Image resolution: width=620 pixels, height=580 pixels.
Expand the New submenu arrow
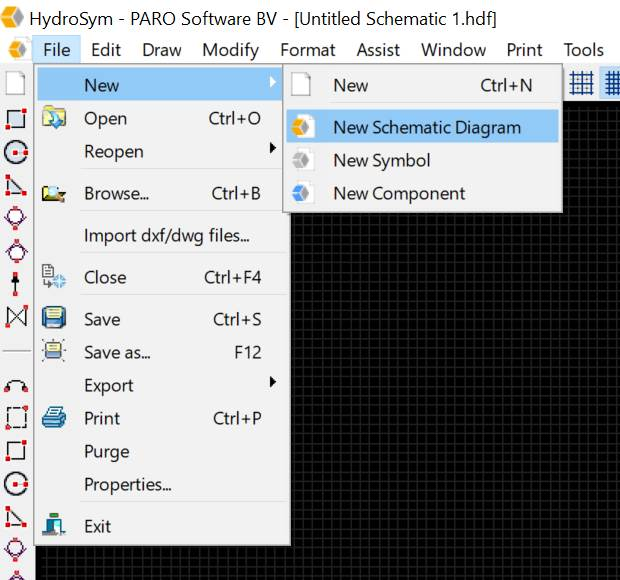[x=272, y=83]
